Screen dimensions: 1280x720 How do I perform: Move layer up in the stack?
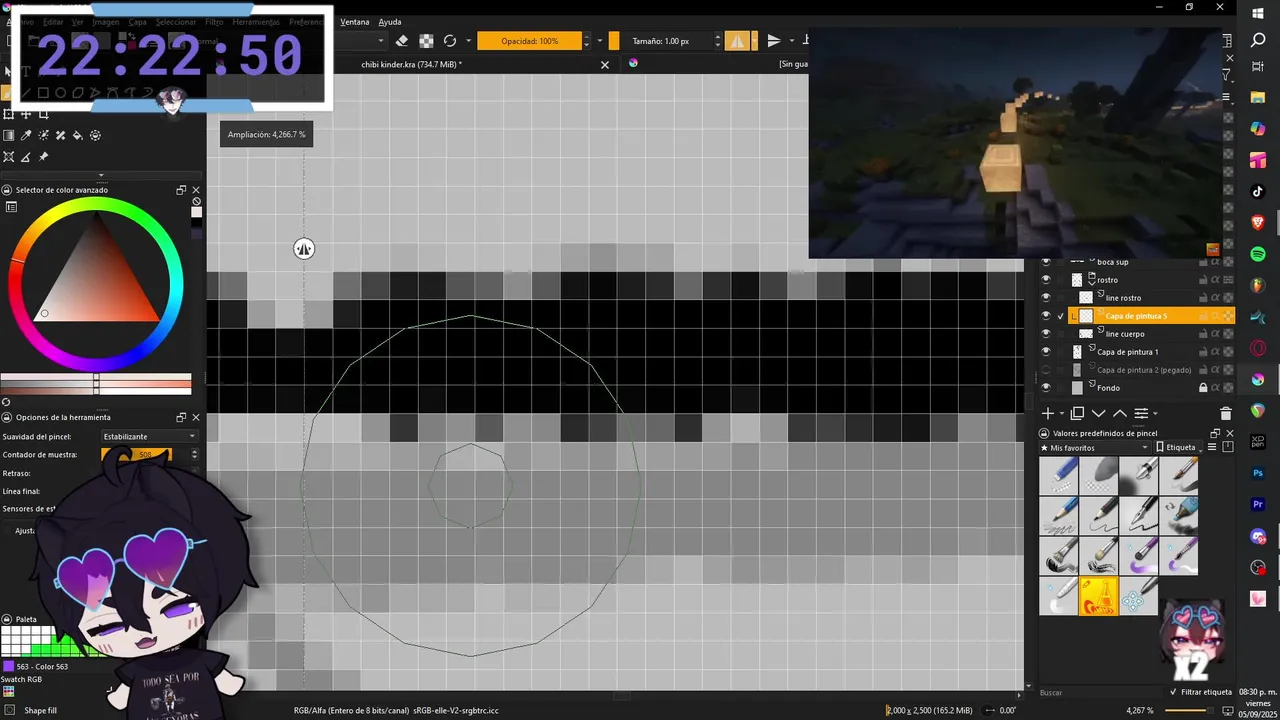pyautogui.click(x=1119, y=413)
